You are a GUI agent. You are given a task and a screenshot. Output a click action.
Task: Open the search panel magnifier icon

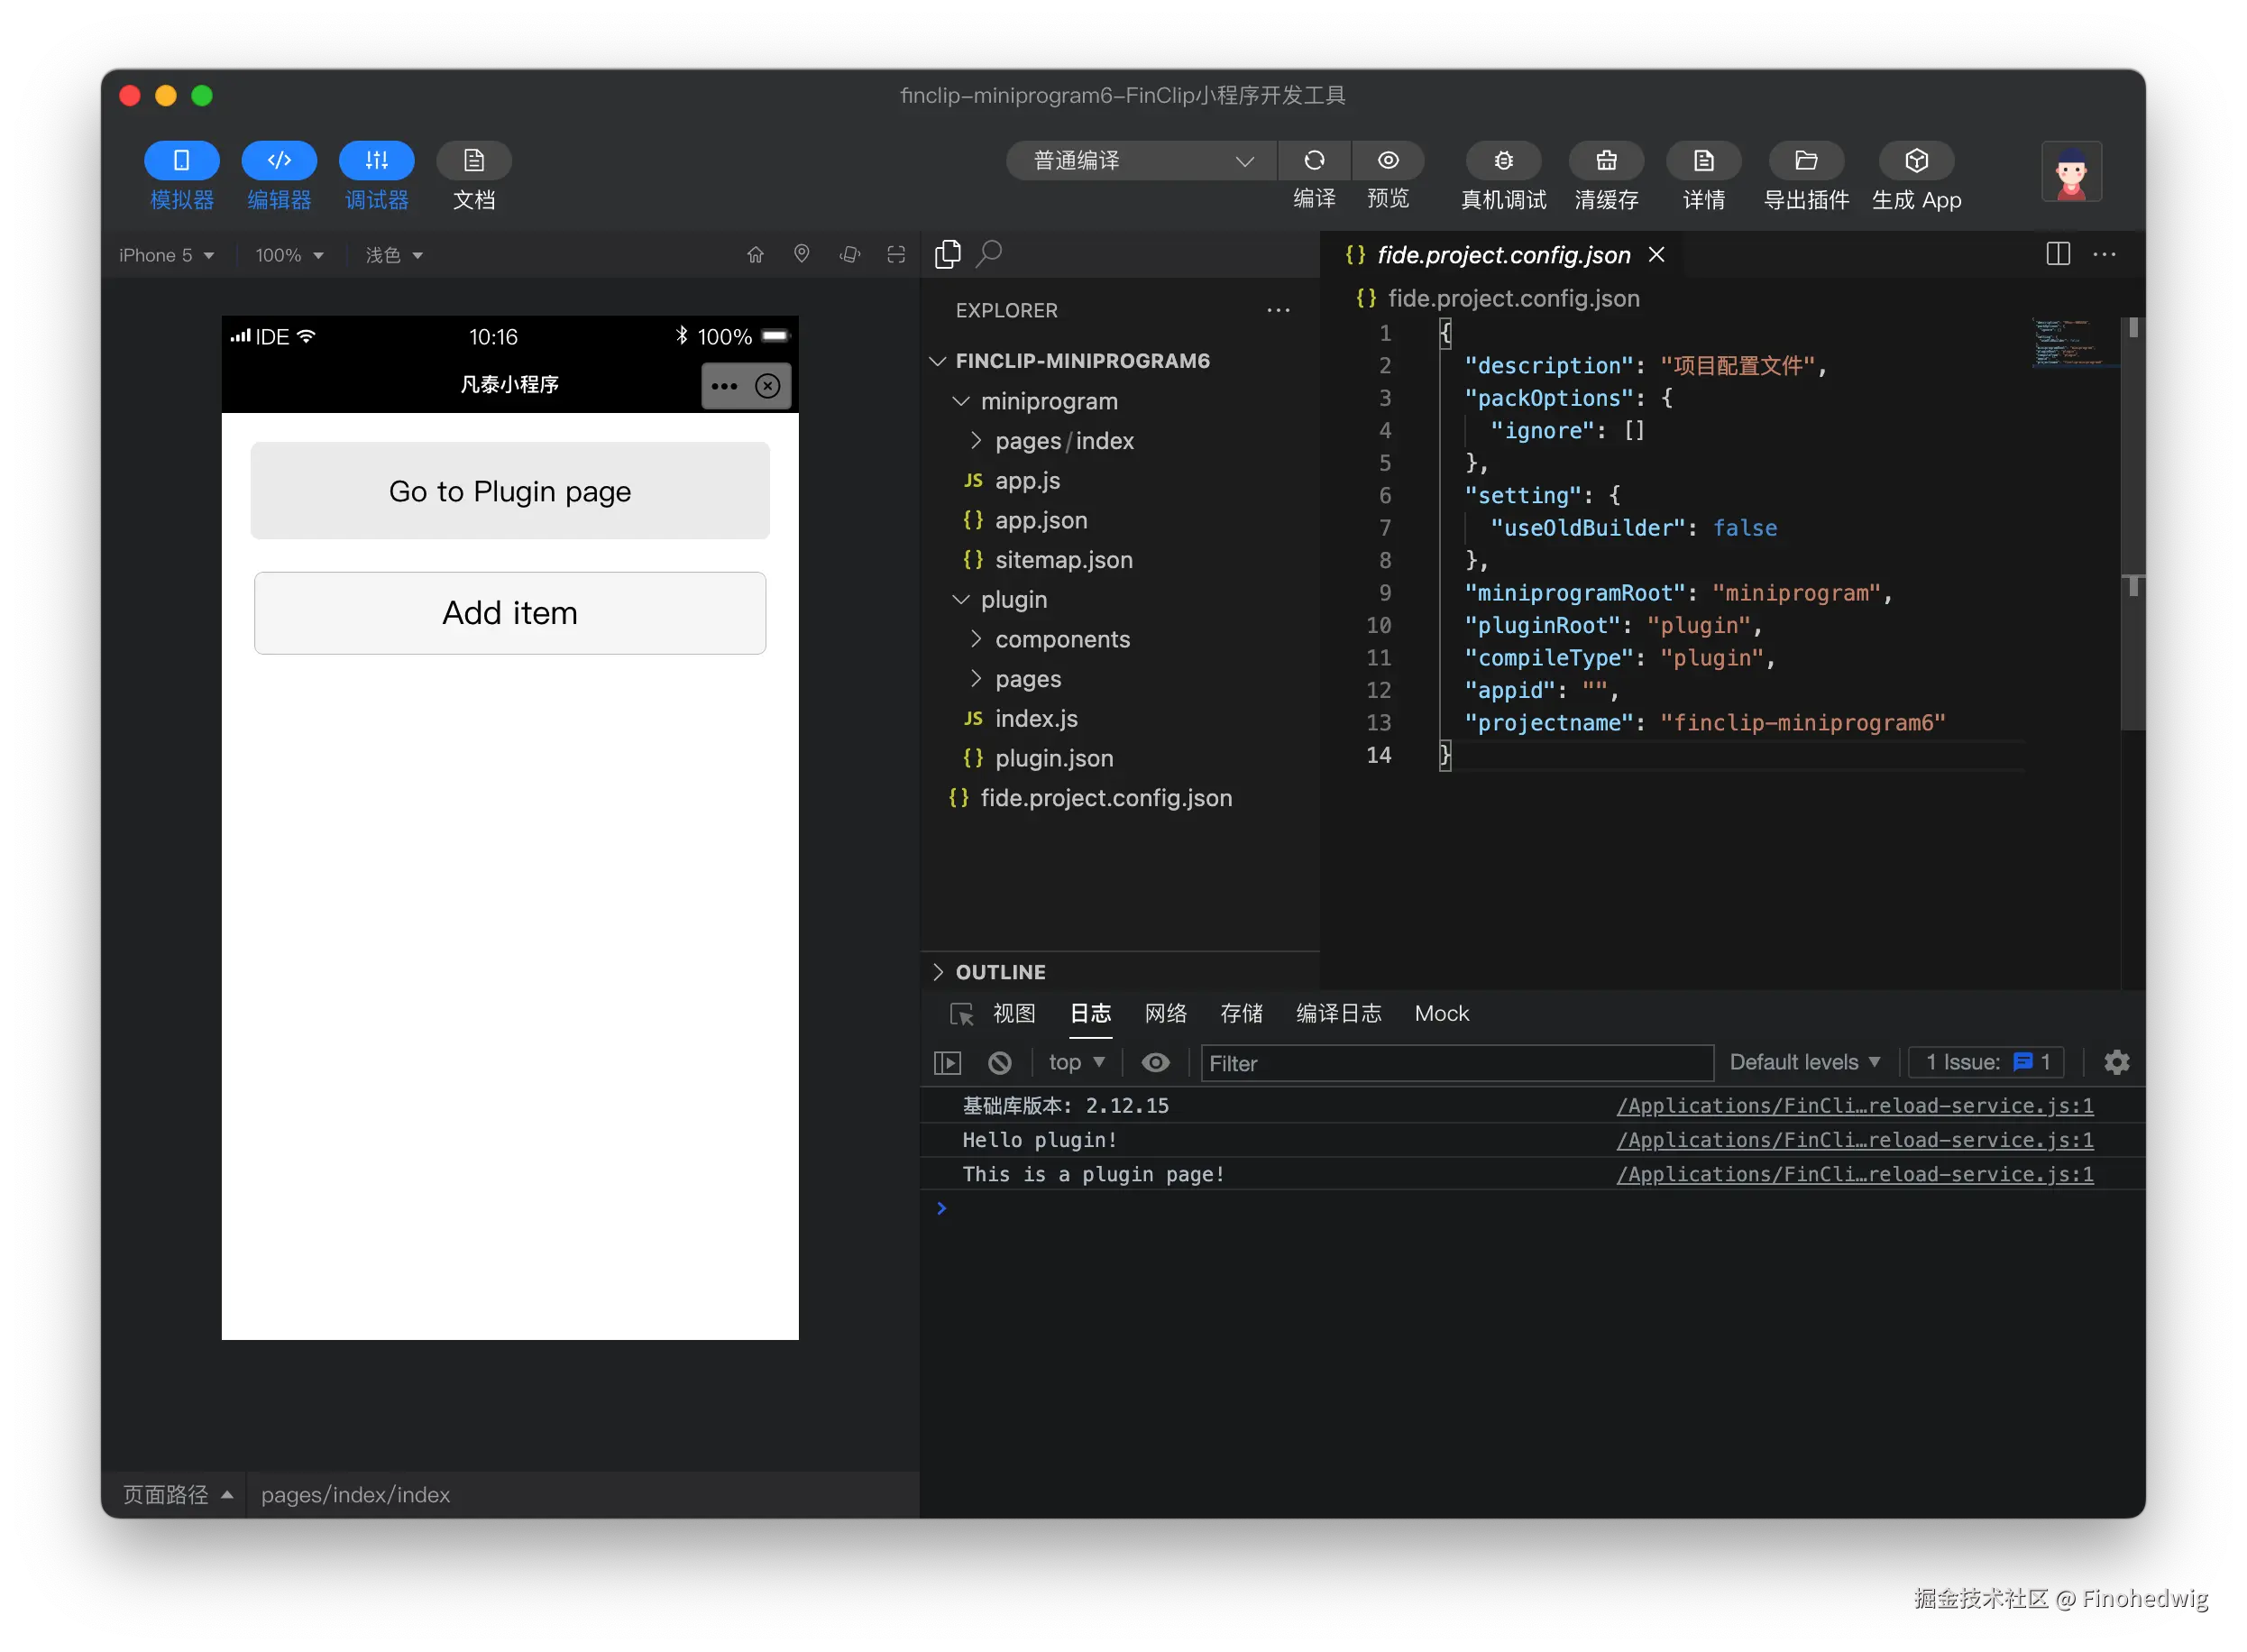989,254
